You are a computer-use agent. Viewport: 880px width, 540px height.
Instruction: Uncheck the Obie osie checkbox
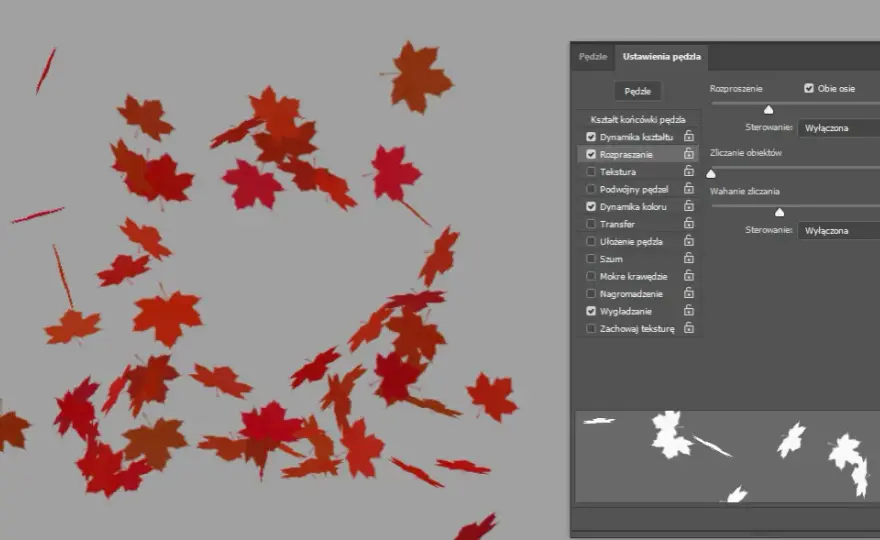click(809, 88)
